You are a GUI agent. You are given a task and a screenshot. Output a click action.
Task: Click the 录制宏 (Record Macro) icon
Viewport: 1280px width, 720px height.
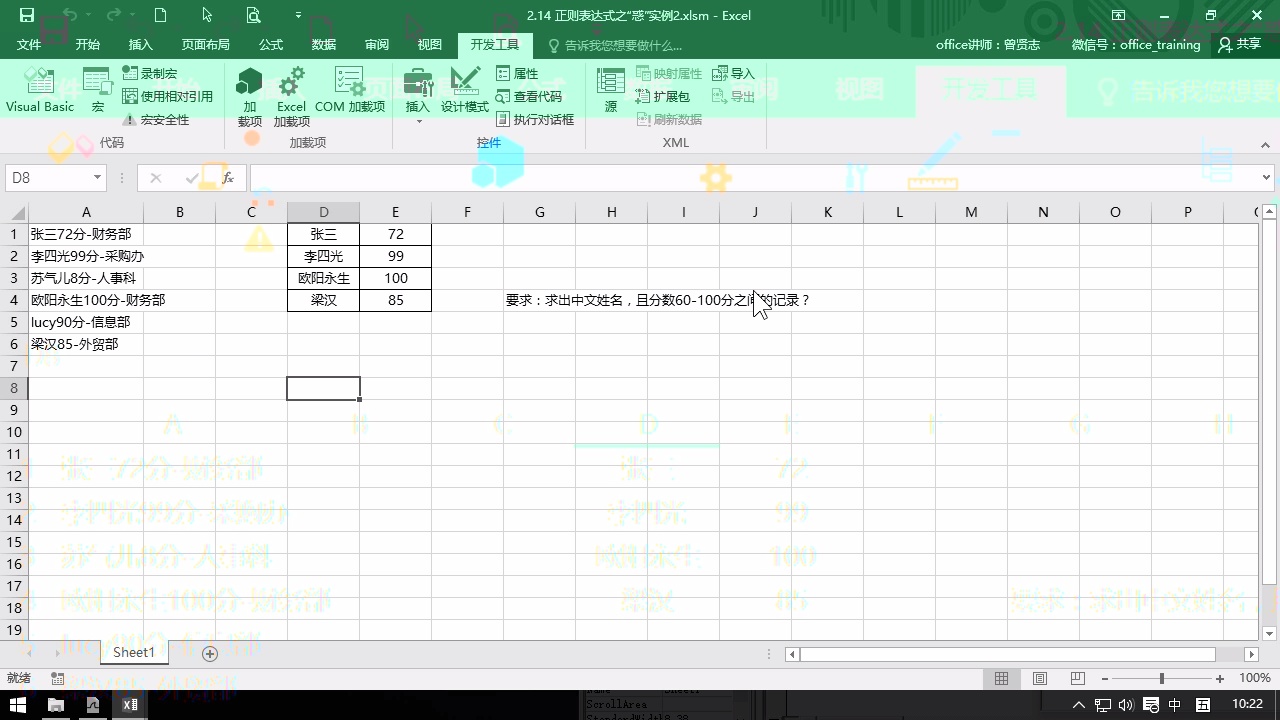tap(131, 73)
